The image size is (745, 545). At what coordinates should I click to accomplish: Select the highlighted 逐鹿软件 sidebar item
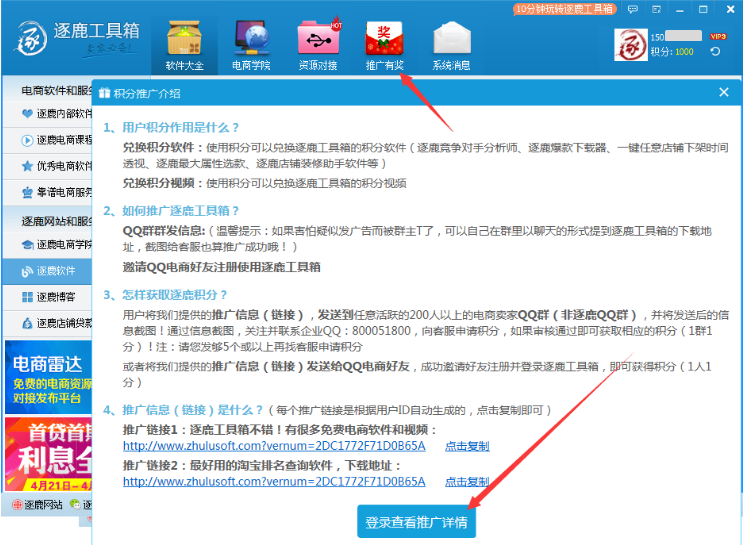[x=47, y=271]
